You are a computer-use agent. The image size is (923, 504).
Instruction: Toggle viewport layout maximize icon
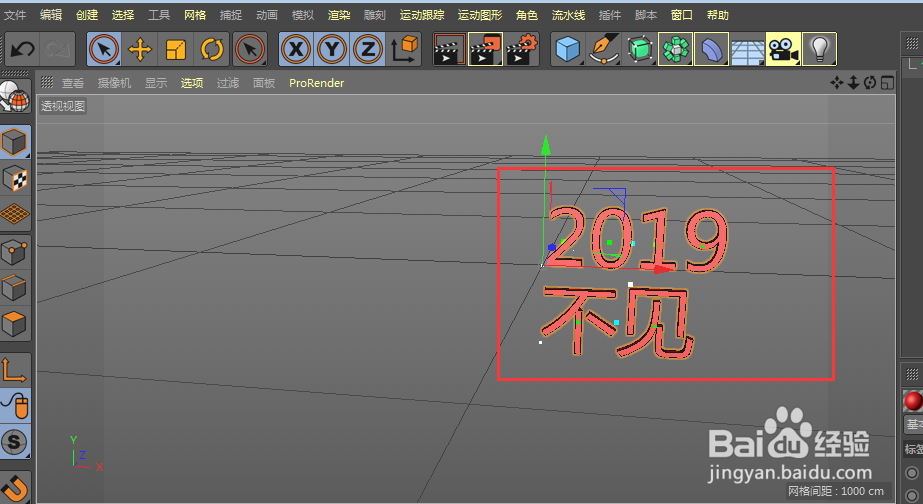[887, 83]
